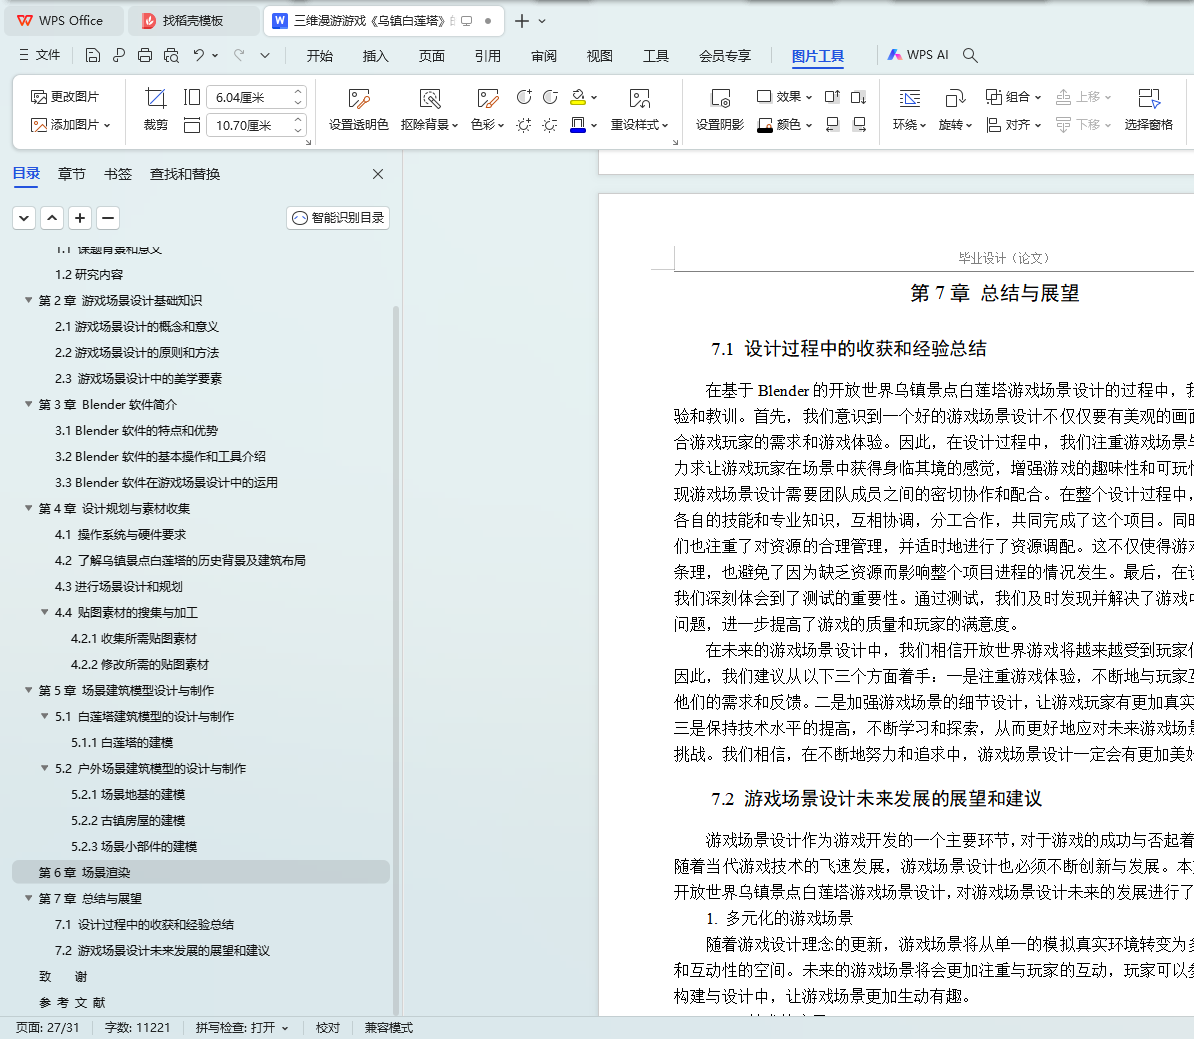Click the increase contrast icon
This screenshot has height=1039, width=1194.
(x=524, y=97)
